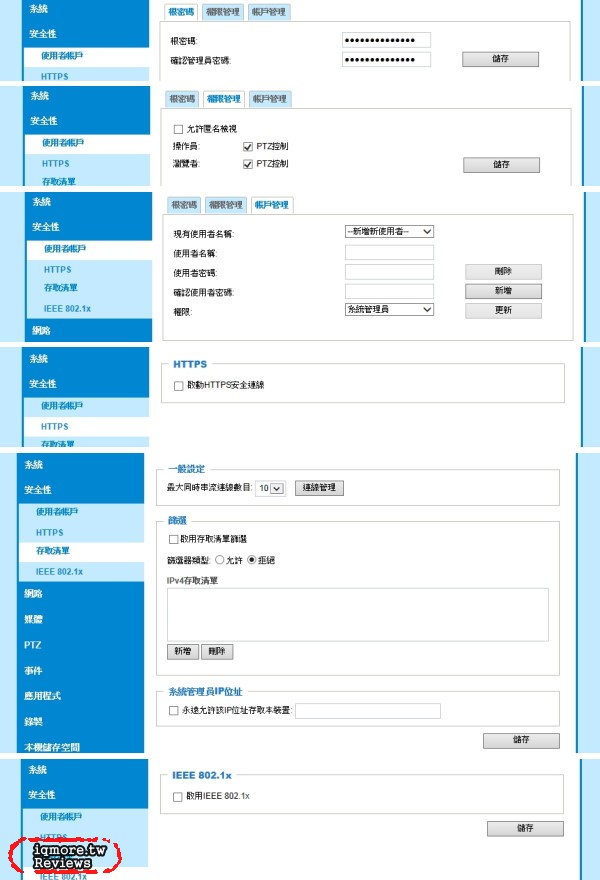600x880 pixels.
Task: Click 刪除 button beside 使用者密碼 field
Action: point(503,272)
